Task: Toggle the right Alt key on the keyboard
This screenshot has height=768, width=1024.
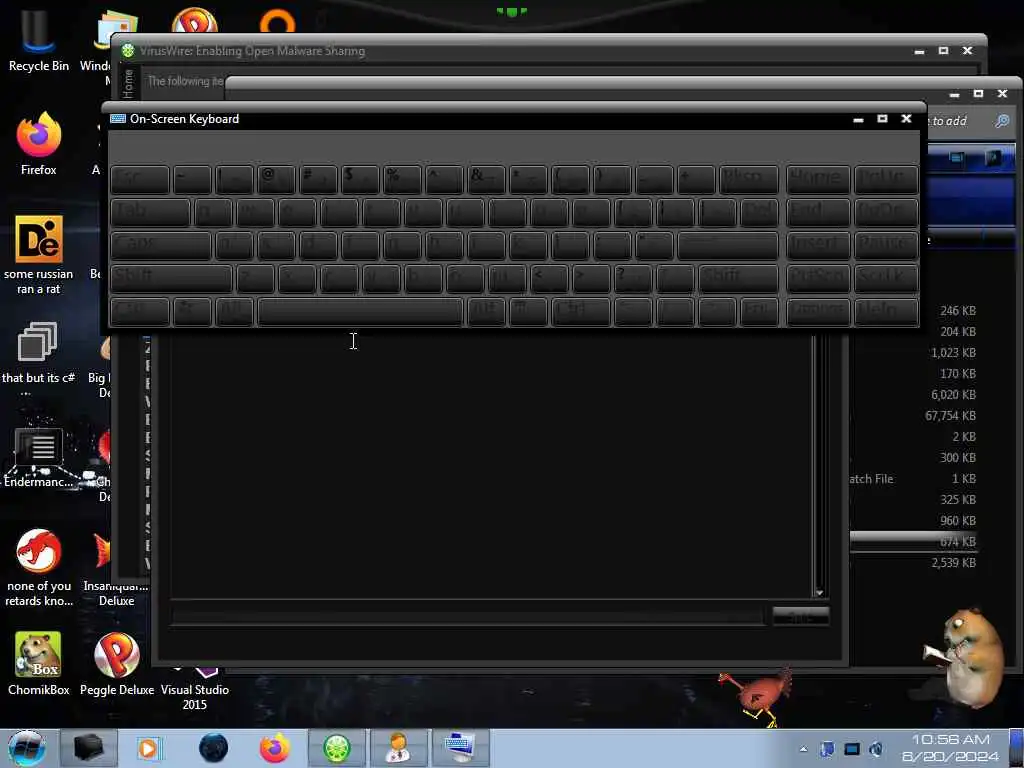Action: point(486,312)
